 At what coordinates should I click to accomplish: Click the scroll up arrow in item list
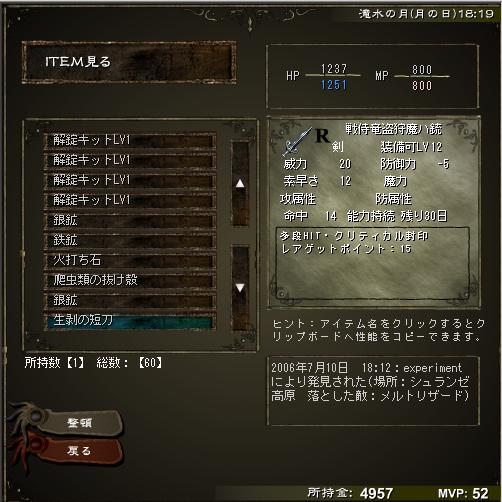[240, 184]
